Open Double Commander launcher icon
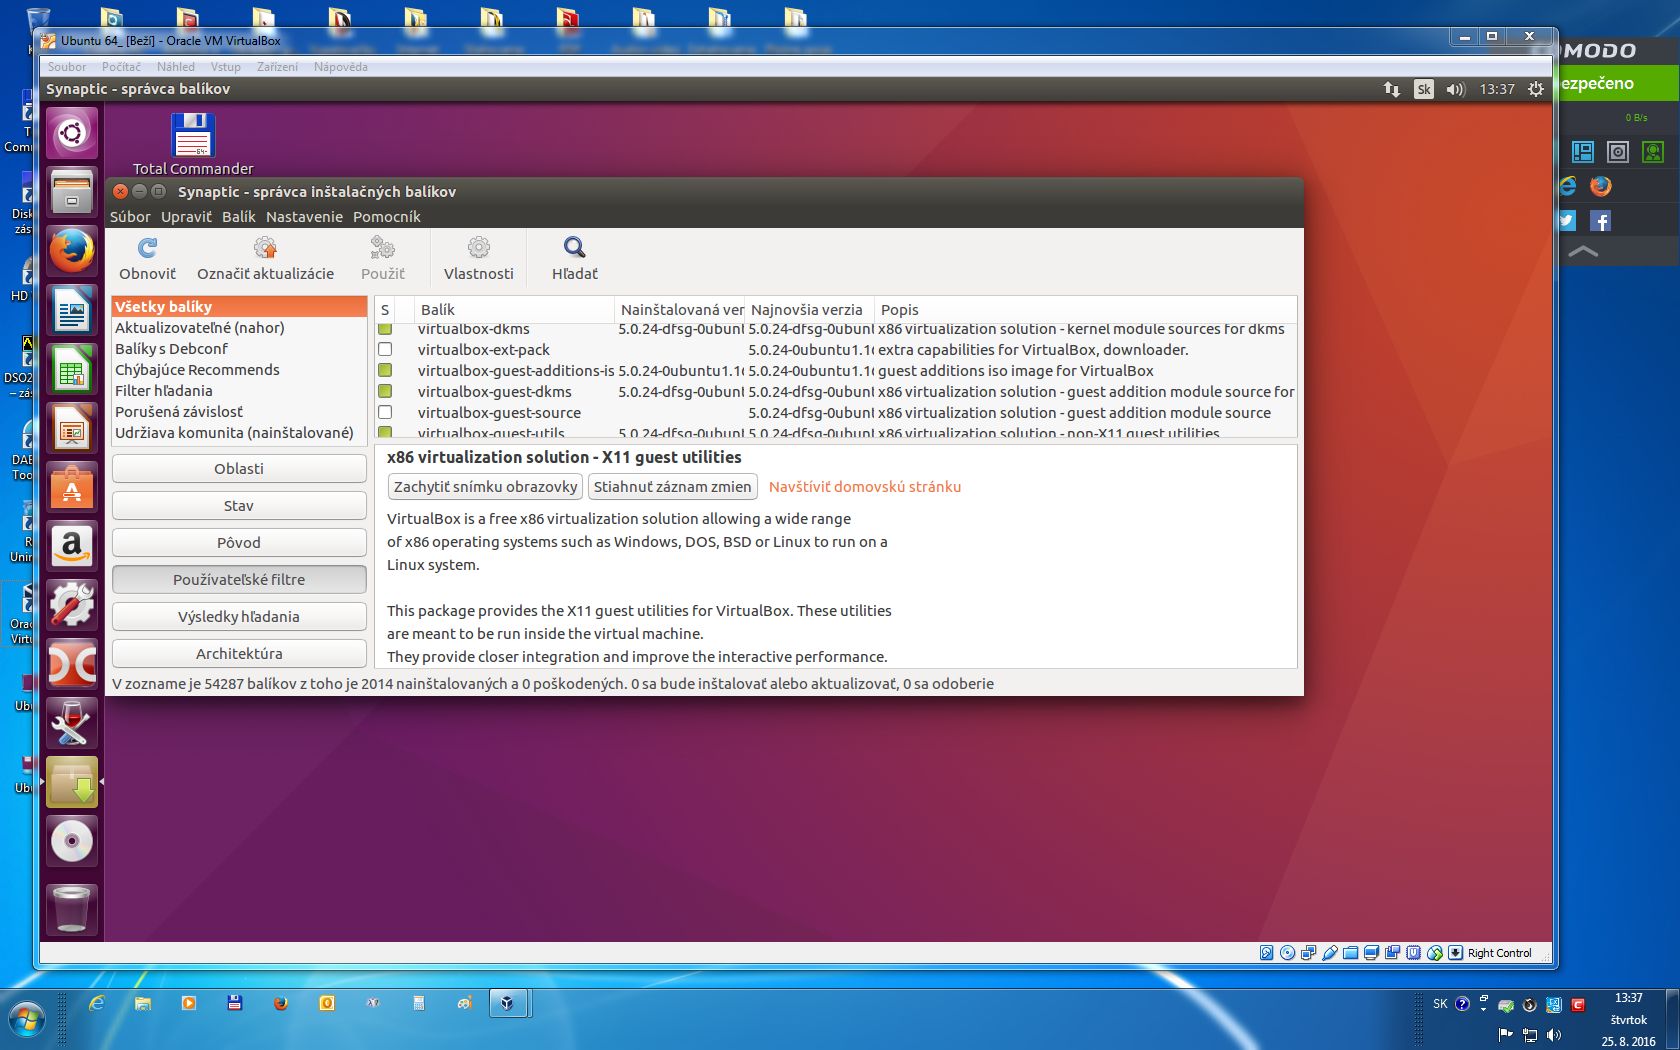The height and width of the screenshot is (1050, 1680). [x=72, y=664]
